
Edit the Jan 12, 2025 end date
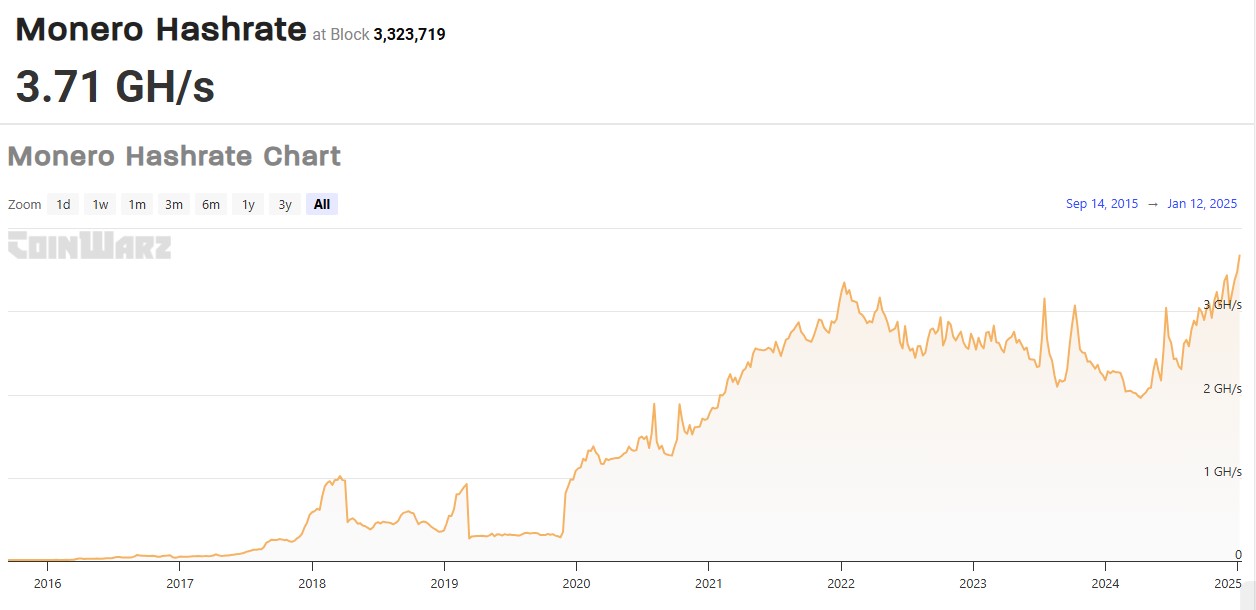coord(1202,204)
